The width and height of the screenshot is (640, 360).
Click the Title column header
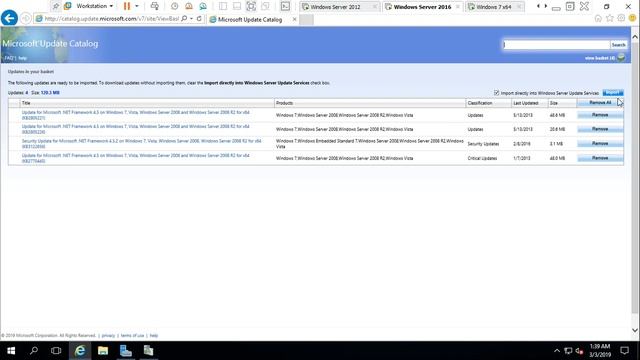pyautogui.click(x=147, y=103)
